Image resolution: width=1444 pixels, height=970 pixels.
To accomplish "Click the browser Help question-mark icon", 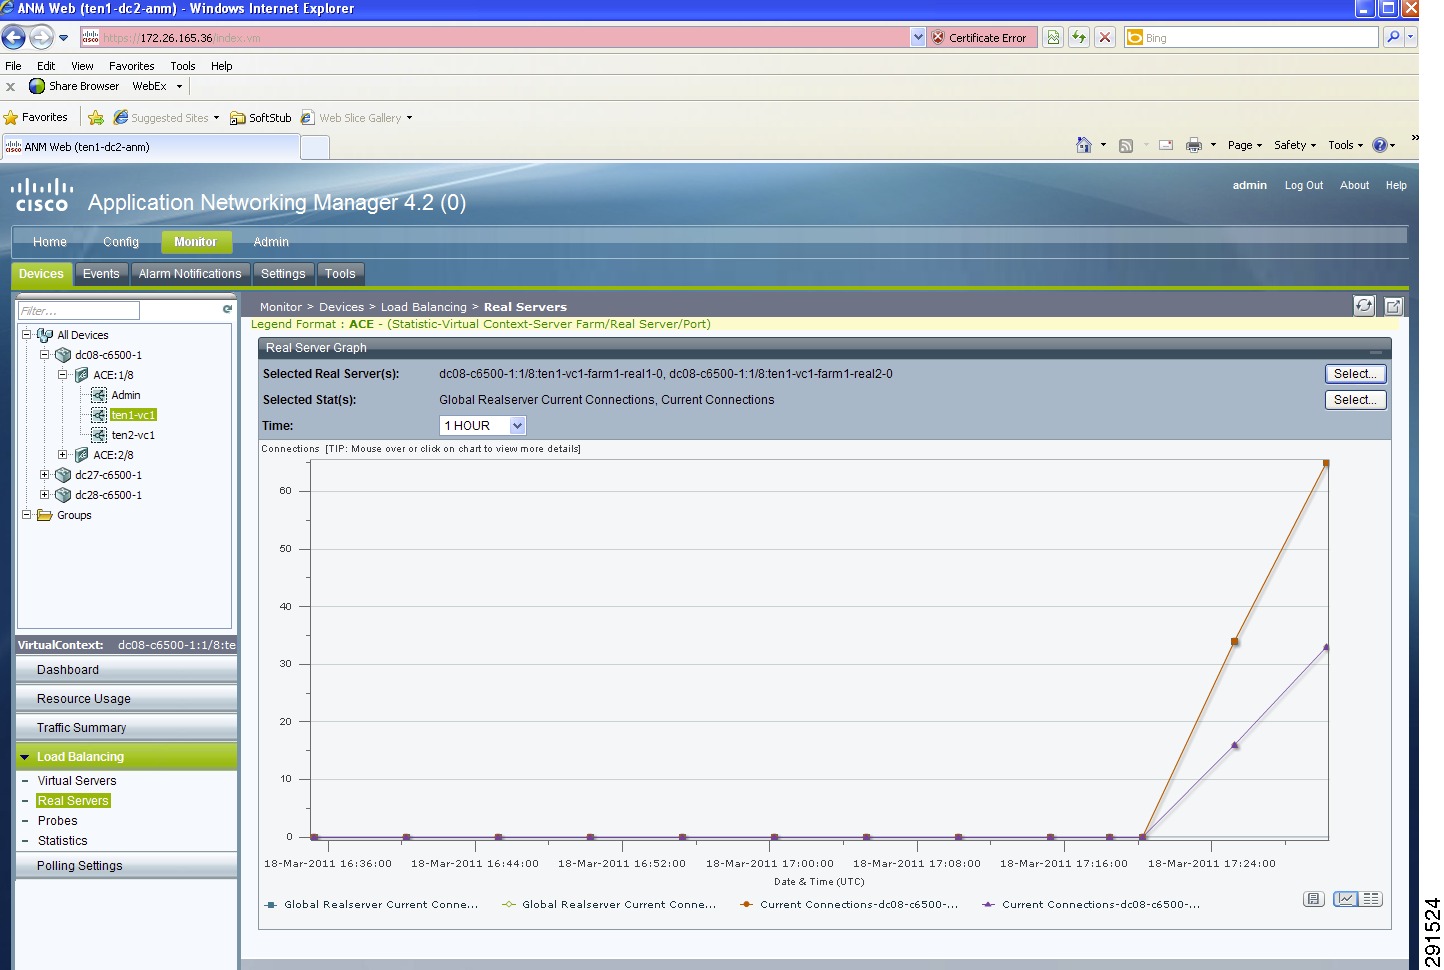I will (x=1380, y=145).
